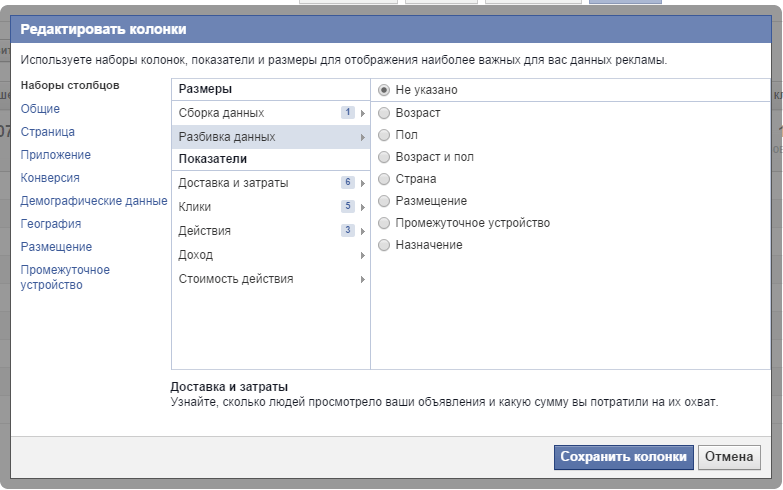Expand the 'Клики' metrics category
Viewport: 783px width, 490px height.
coord(270,207)
